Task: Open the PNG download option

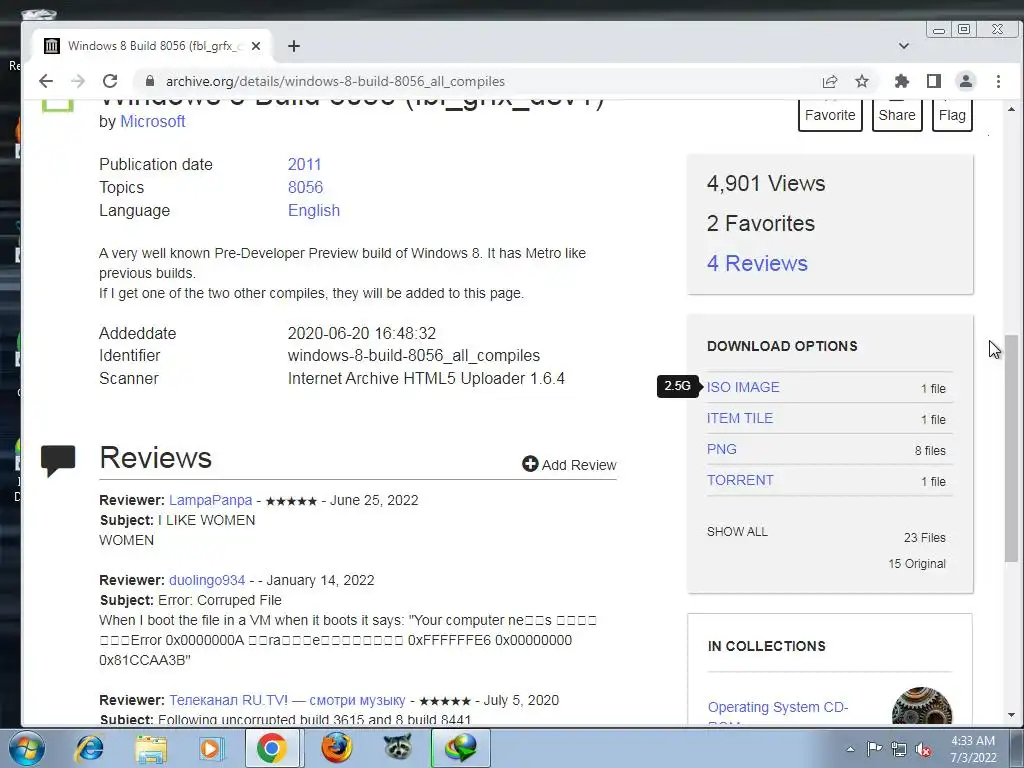Action: [x=722, y=449]
